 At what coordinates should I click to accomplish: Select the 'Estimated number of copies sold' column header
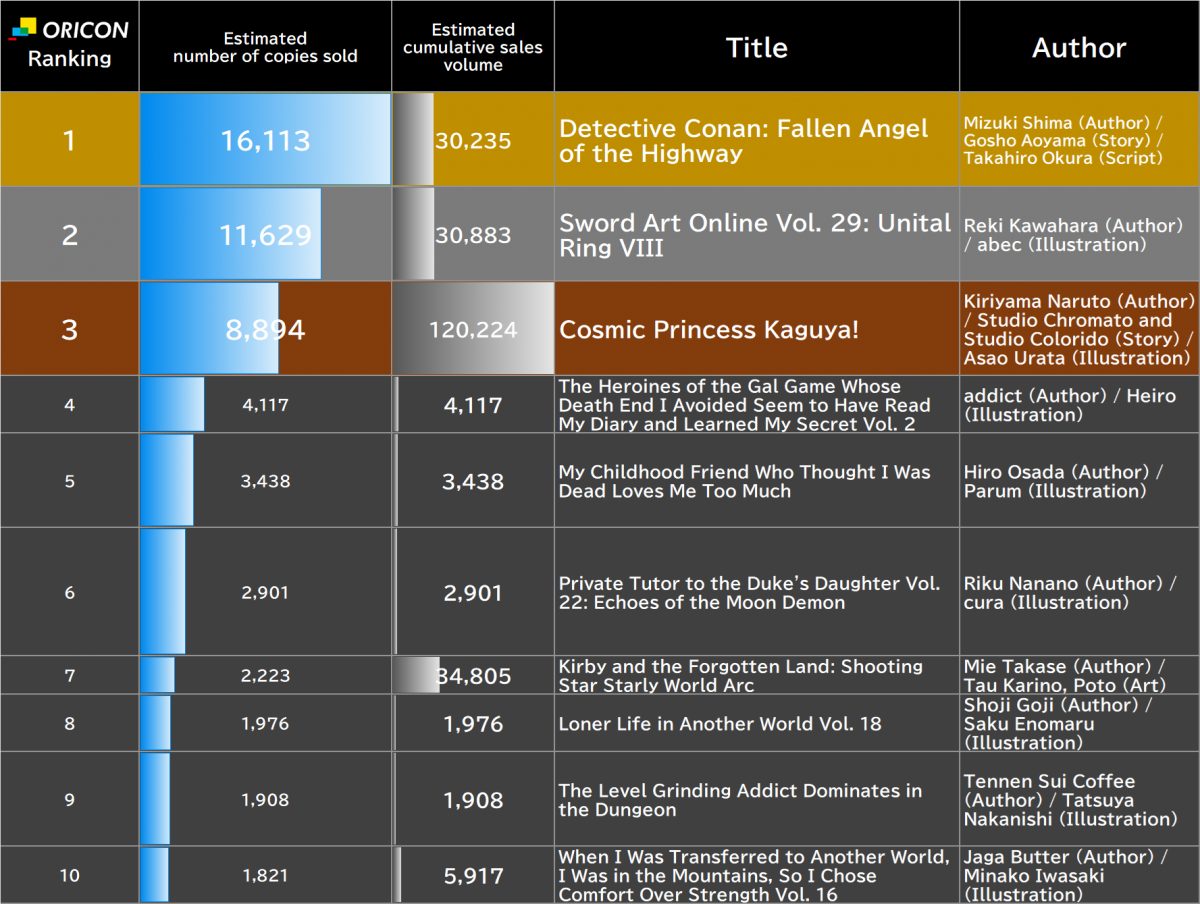tap(265, 47)
